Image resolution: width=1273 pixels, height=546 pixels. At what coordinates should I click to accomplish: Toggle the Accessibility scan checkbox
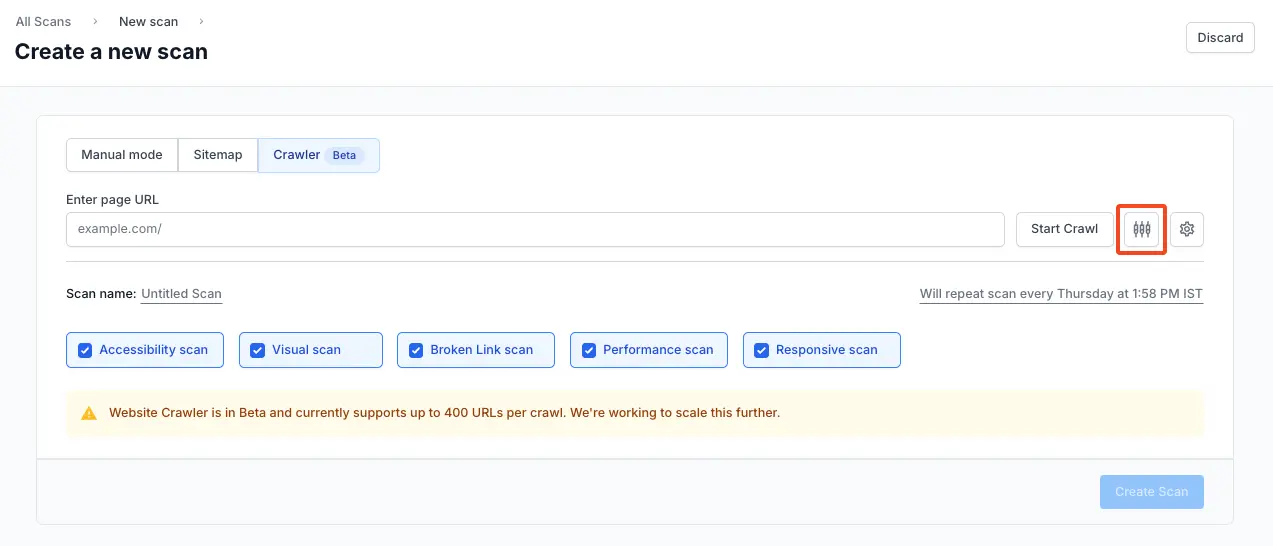tap(85, 350)
